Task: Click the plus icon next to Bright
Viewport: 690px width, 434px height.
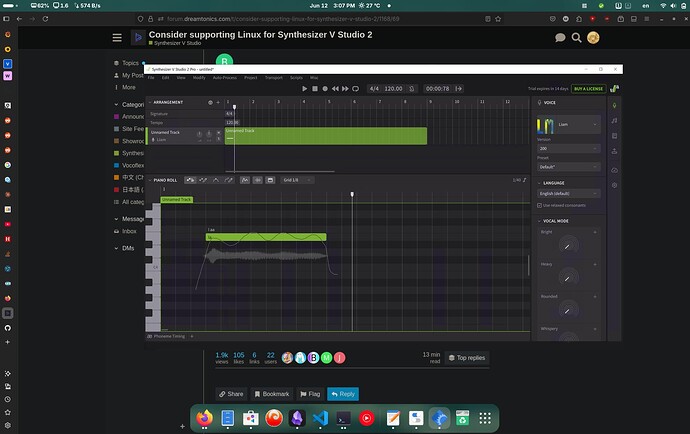Action: click(x=595, y=232)
